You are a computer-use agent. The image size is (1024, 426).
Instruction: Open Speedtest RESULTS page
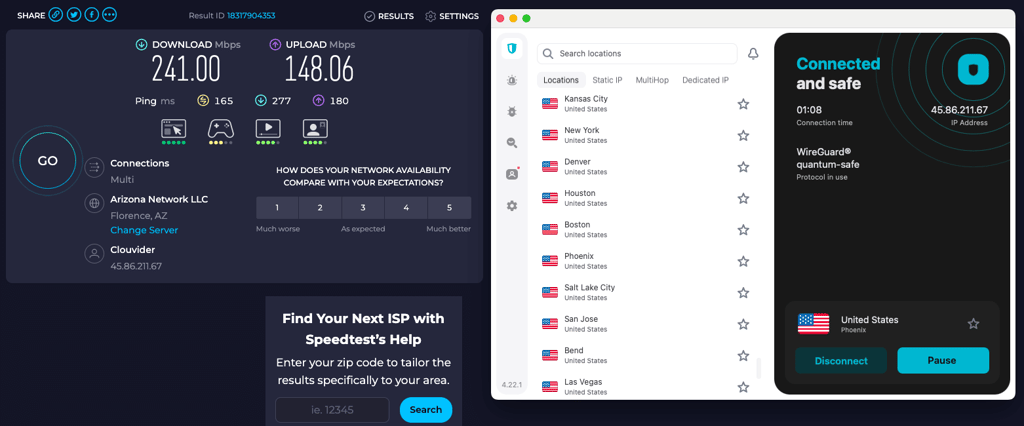389,16
